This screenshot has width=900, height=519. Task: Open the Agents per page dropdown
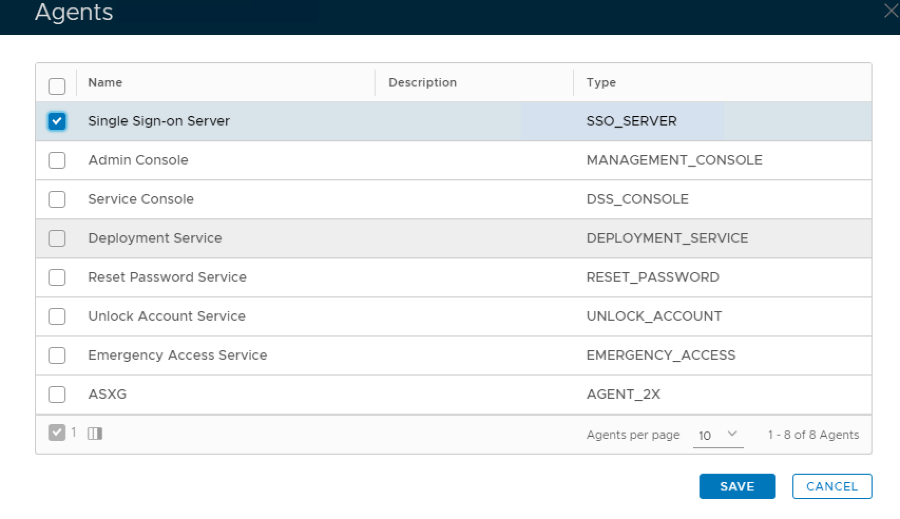pos(718,435)
